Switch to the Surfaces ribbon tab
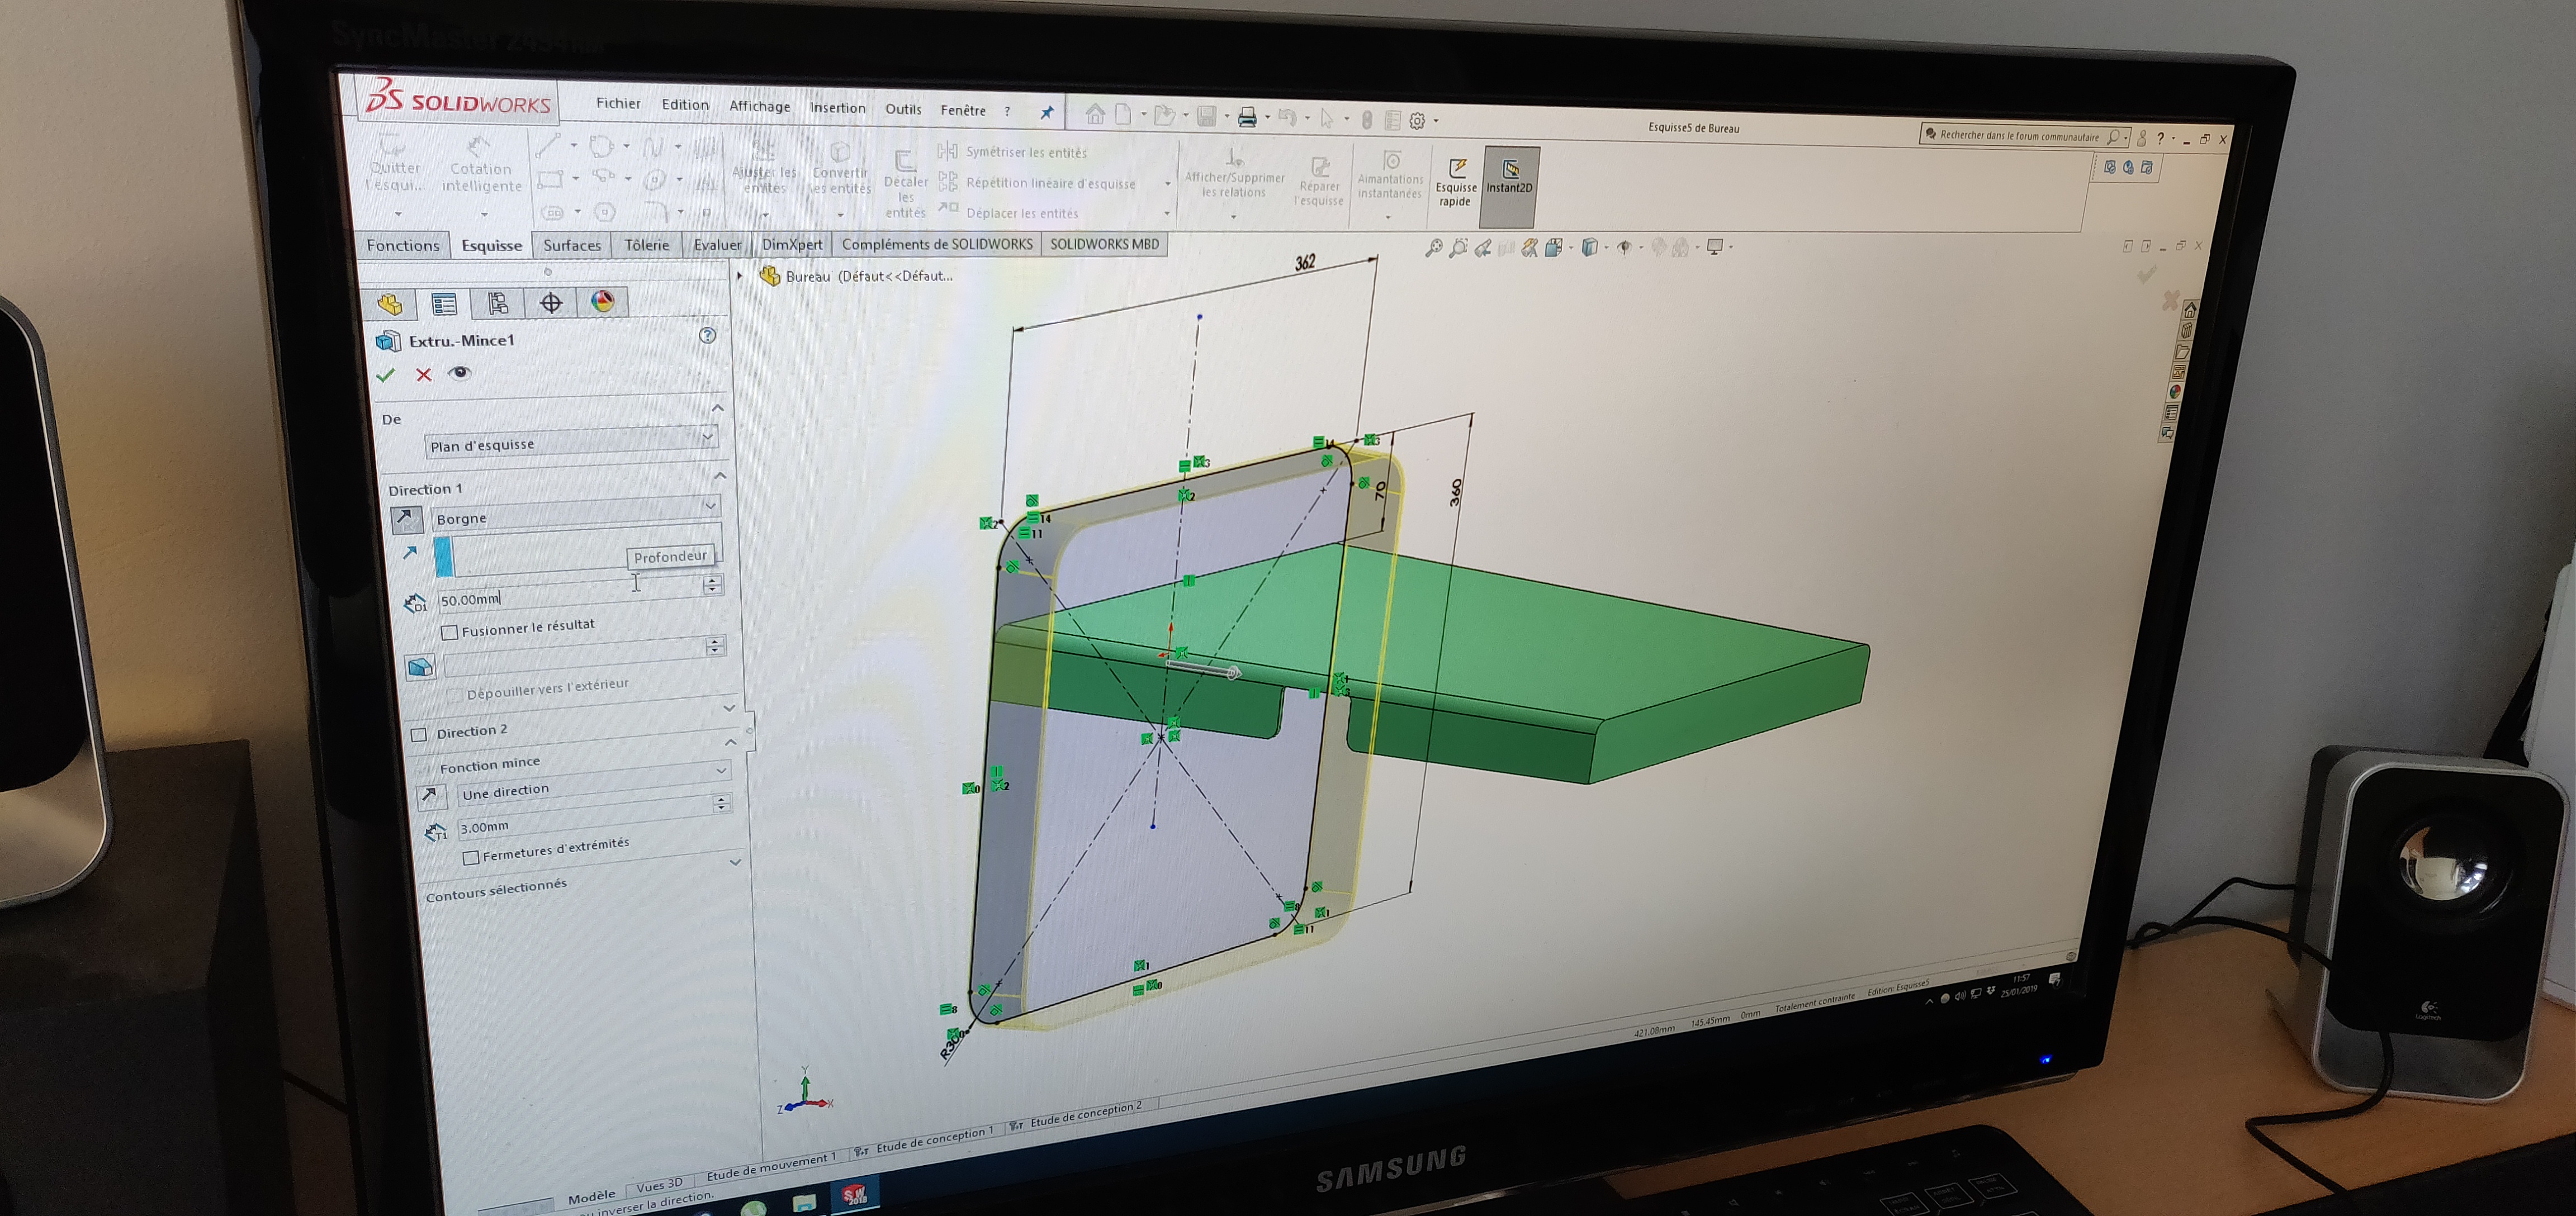The height and width of the screenshot is (1216, 2576). [572, 245]
